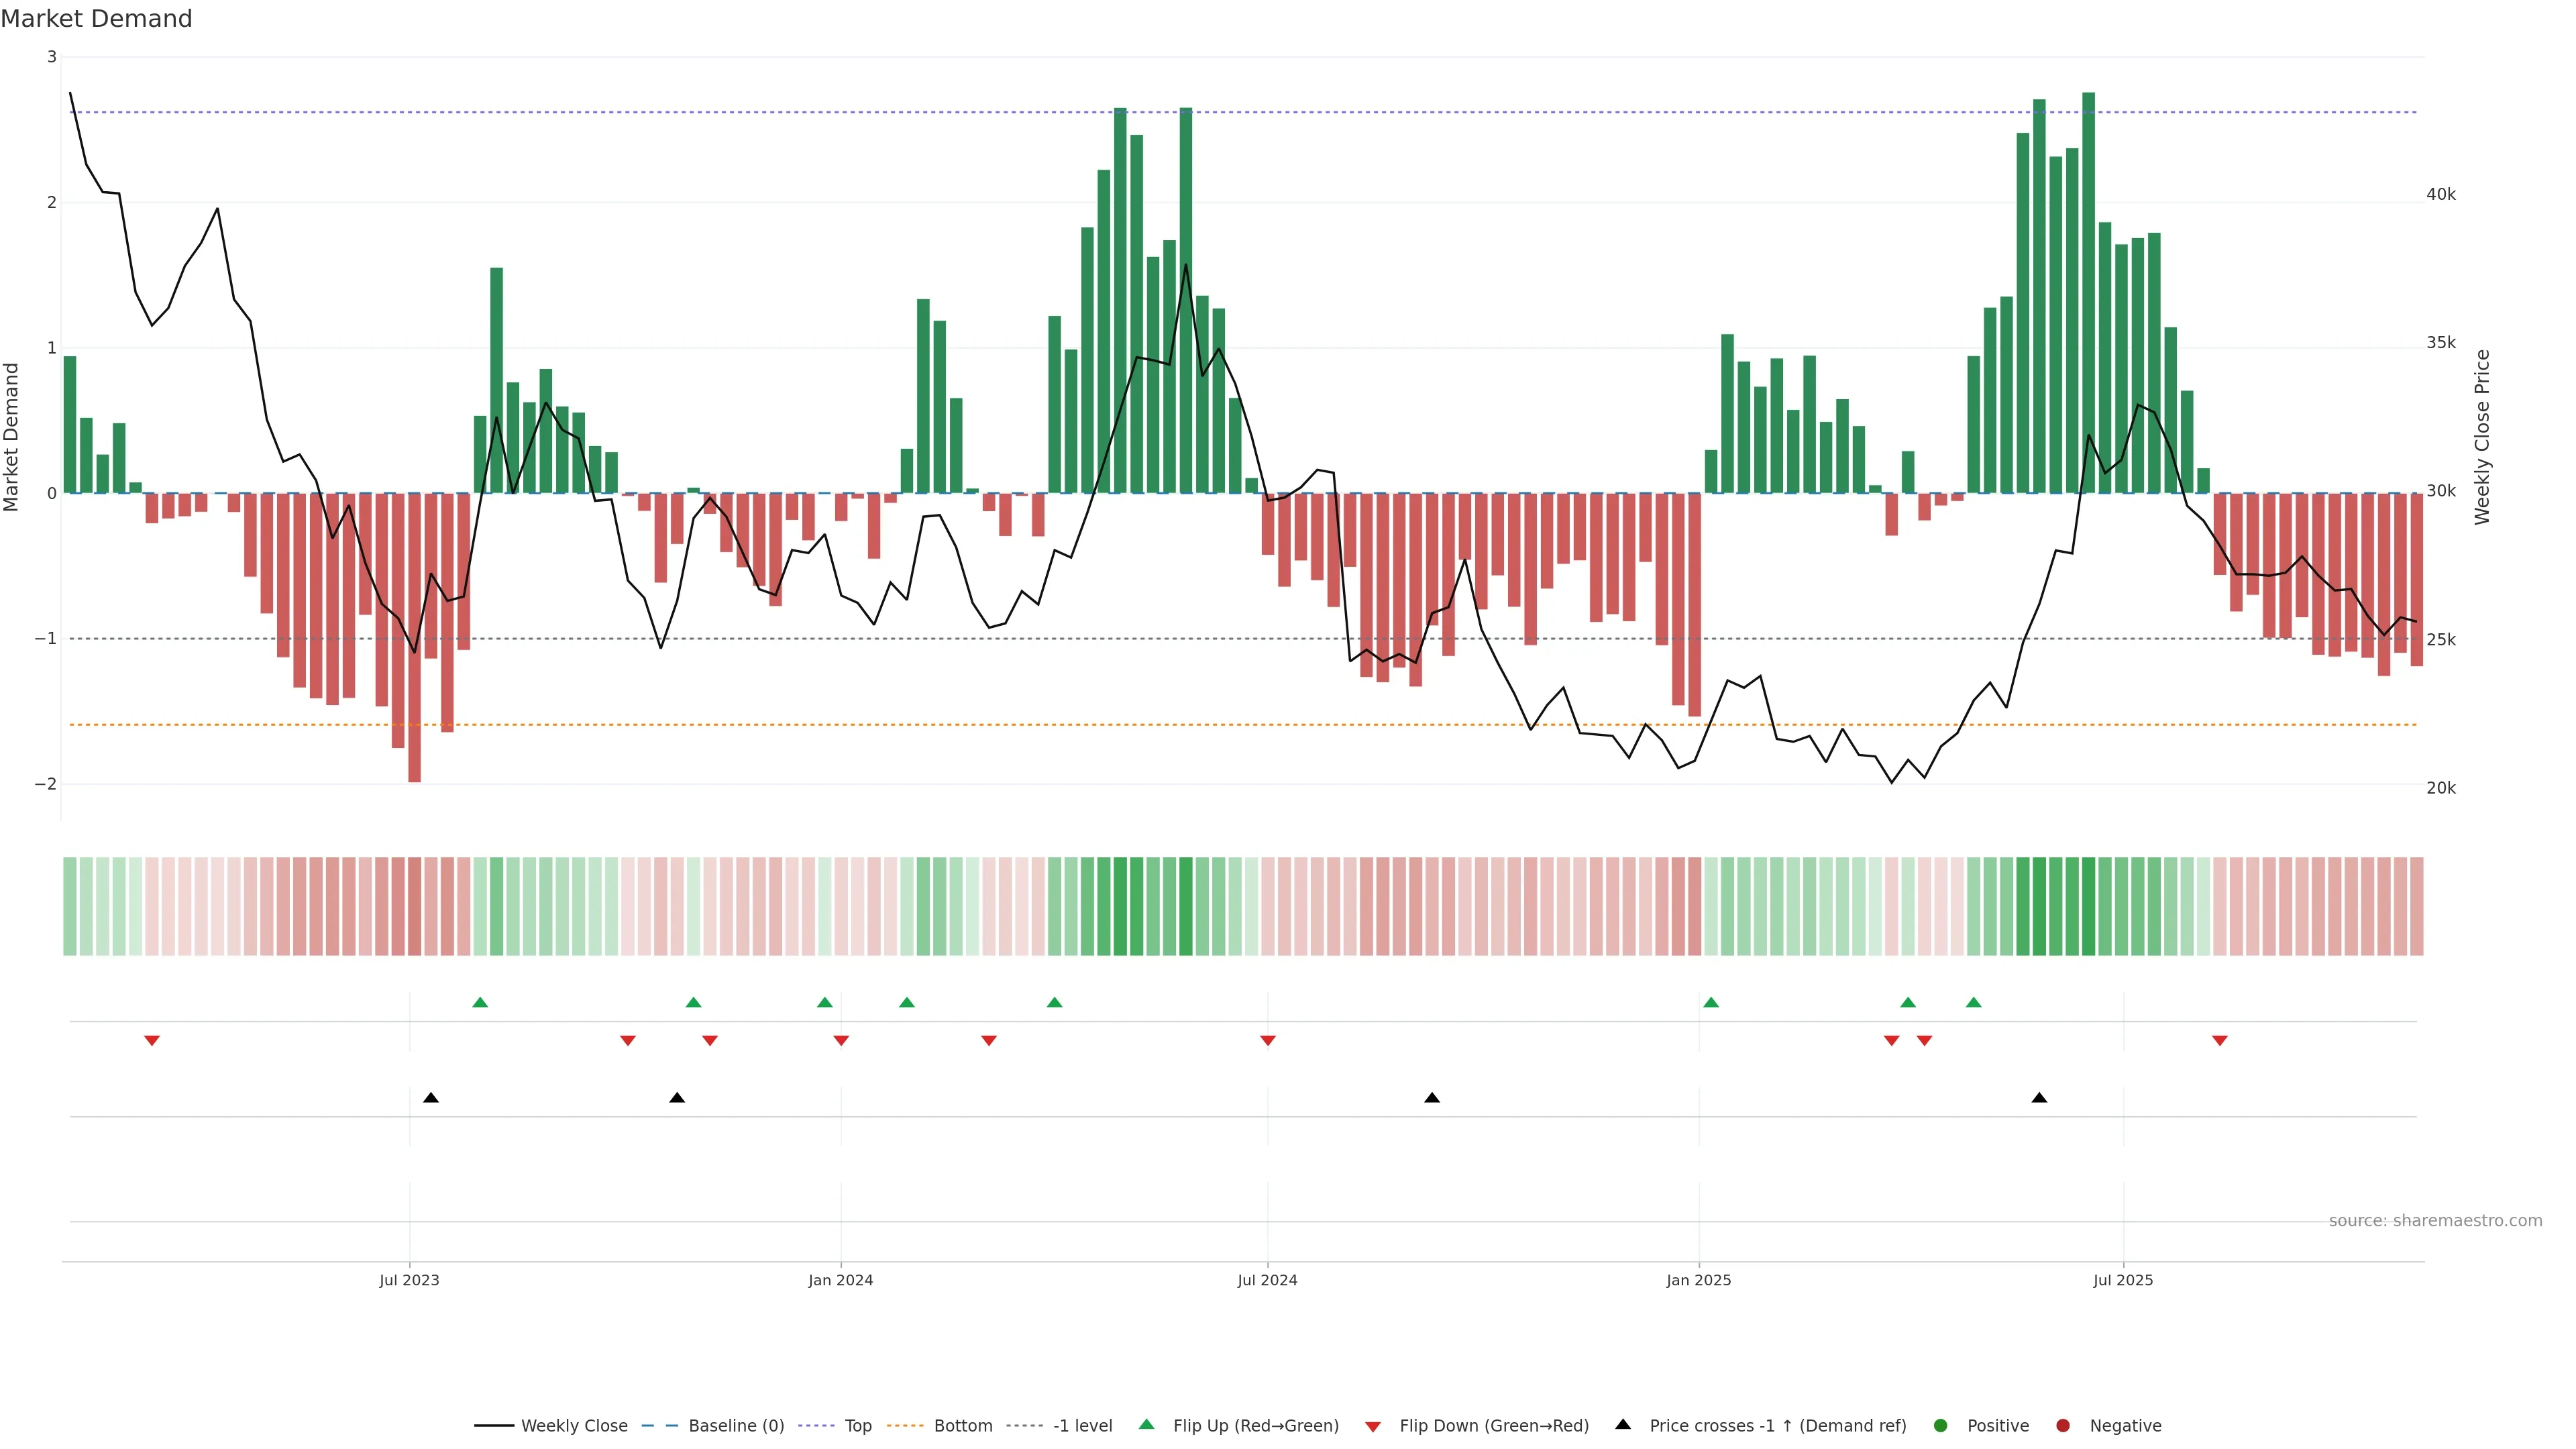
Task: Click the first black price-cross marker near Jul 2023
Action: coord(431,1098)
